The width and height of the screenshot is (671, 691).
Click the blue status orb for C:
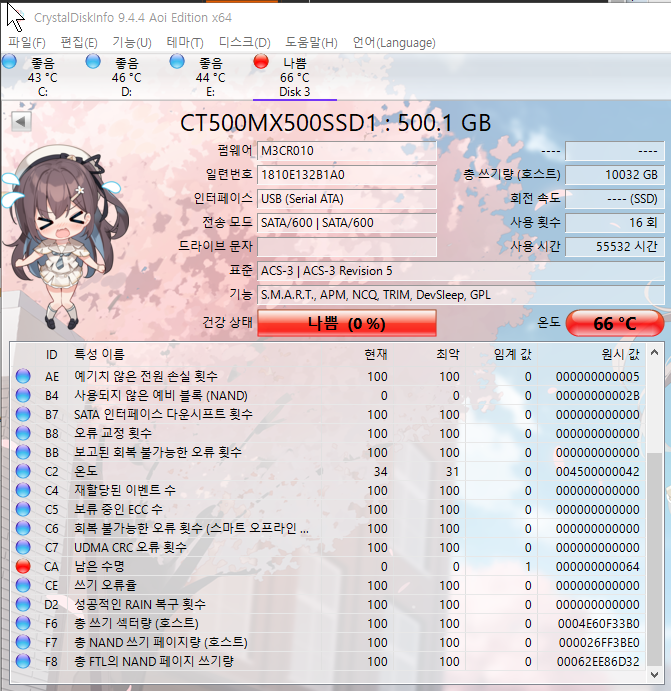(9, 61)
